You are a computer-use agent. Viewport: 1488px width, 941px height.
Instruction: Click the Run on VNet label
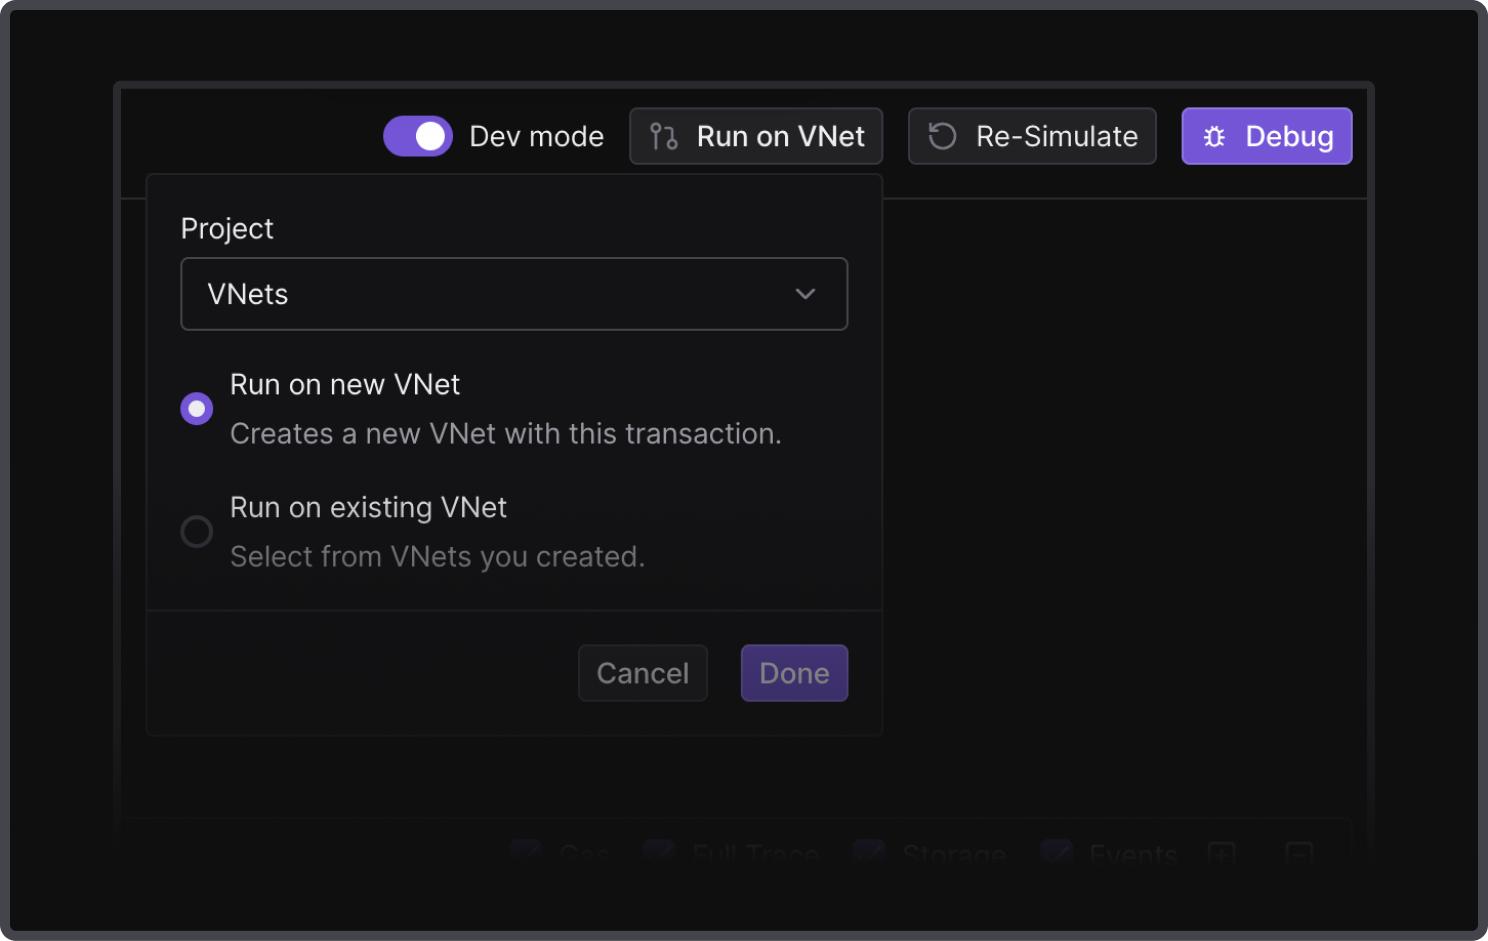[x=780, y=136]
